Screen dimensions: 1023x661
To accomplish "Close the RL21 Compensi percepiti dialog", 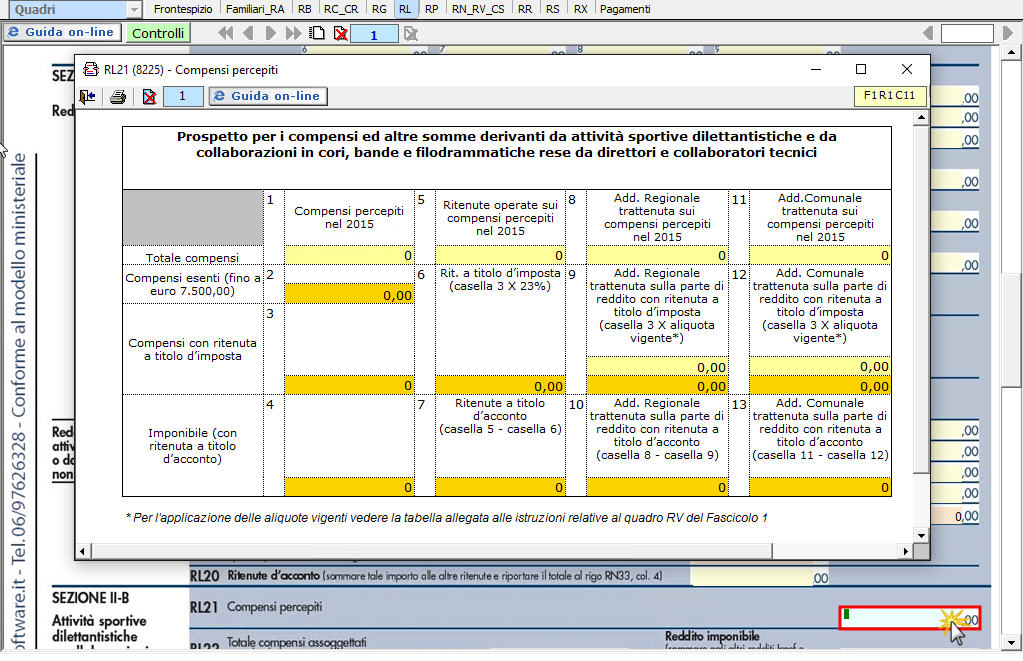I will coord(907,69).
